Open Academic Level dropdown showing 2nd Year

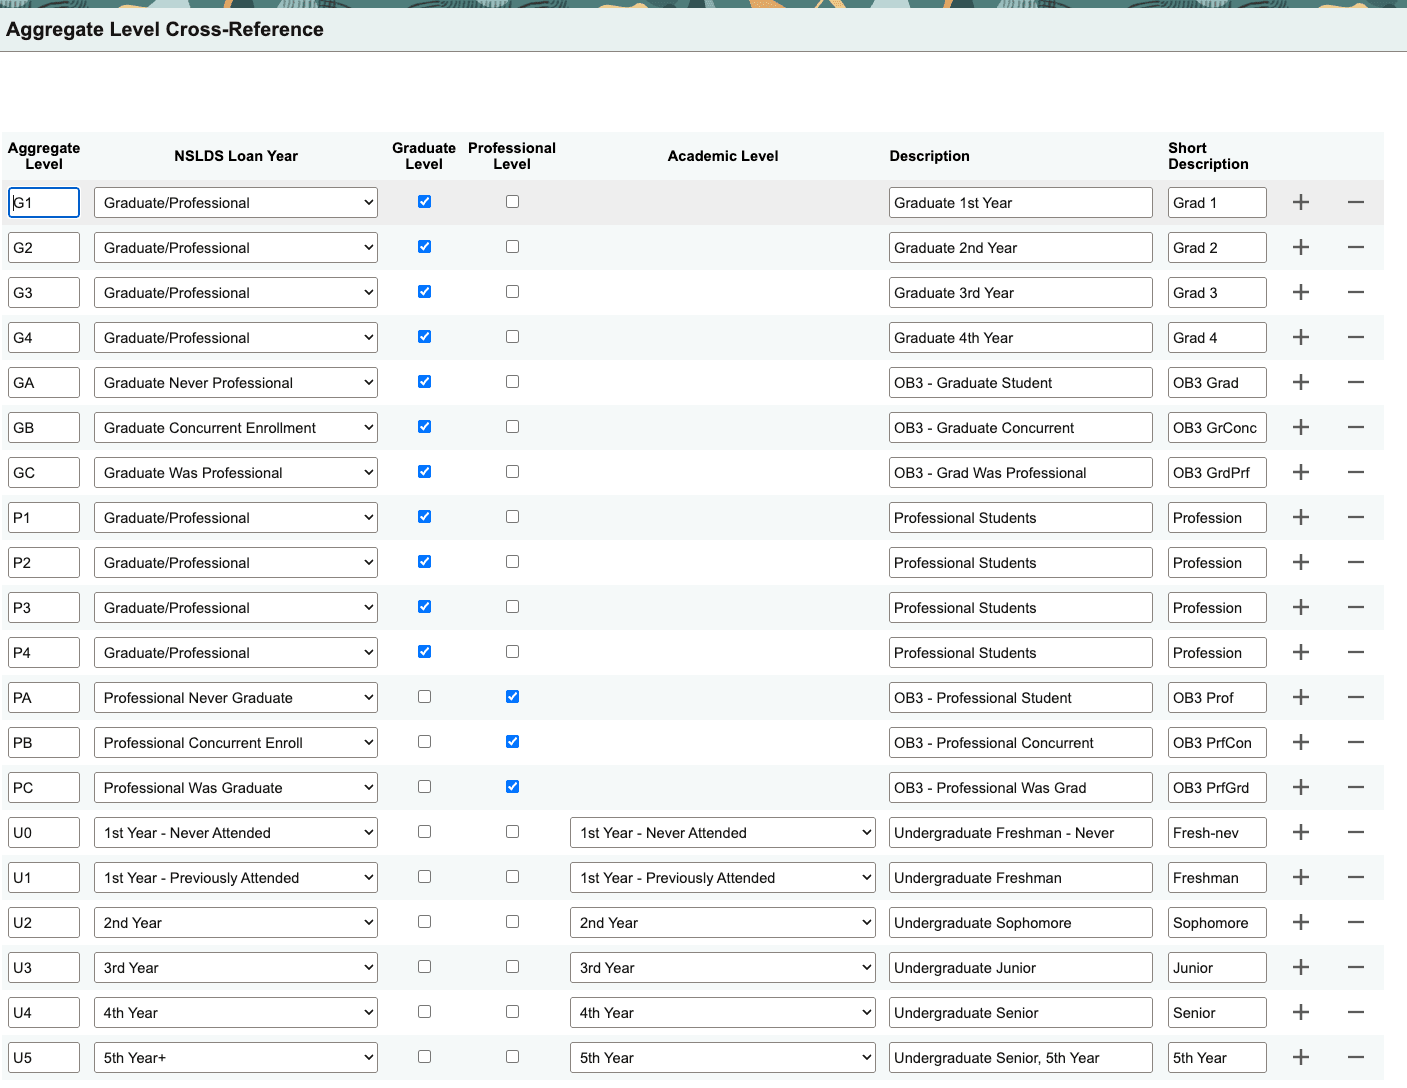[723, 922]
